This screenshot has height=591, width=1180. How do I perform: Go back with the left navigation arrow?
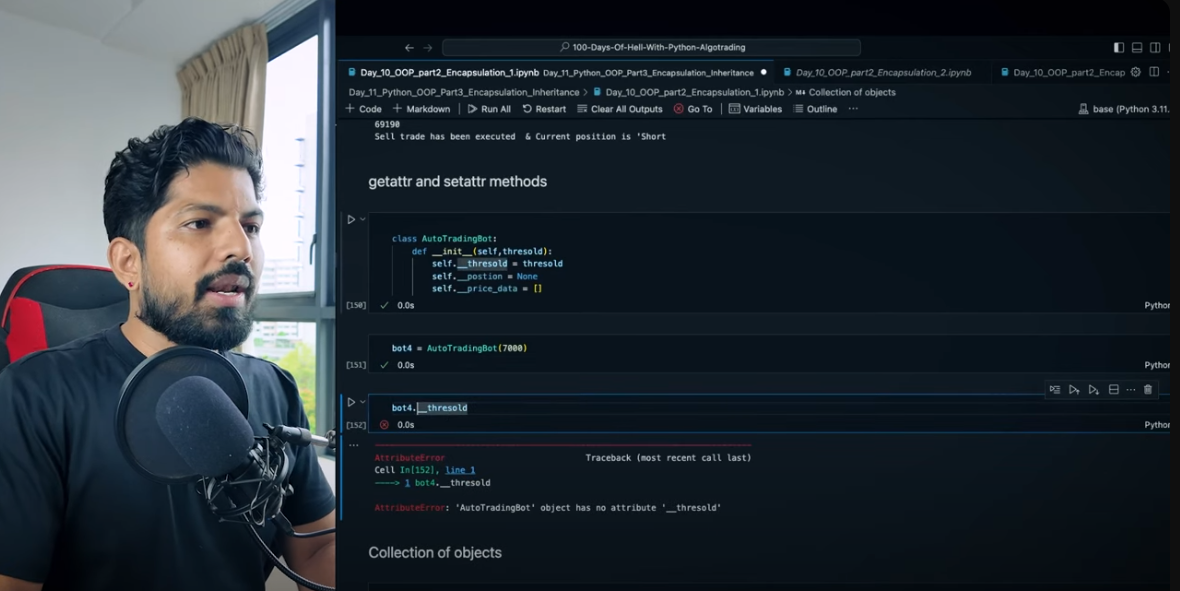409,47
